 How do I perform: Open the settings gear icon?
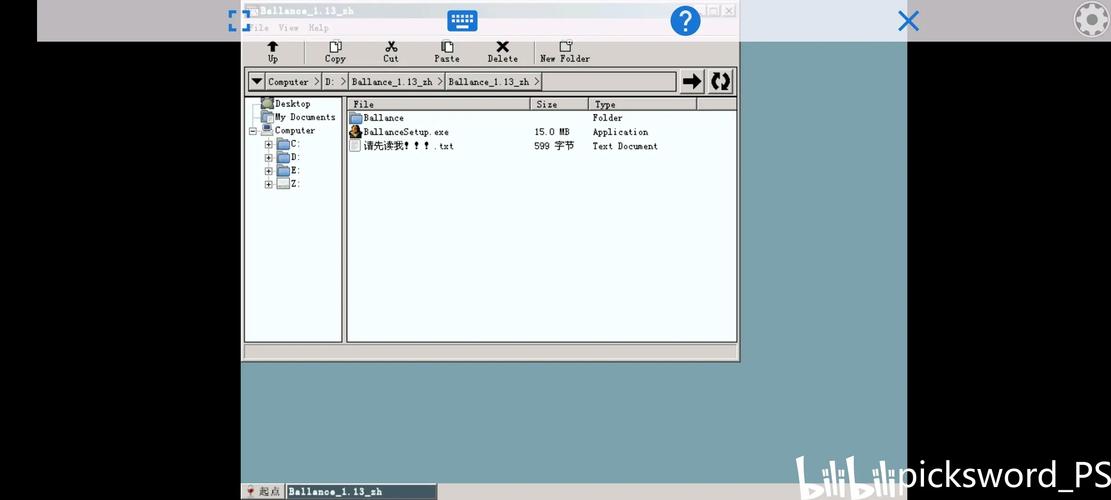(x=1091, y=20)
